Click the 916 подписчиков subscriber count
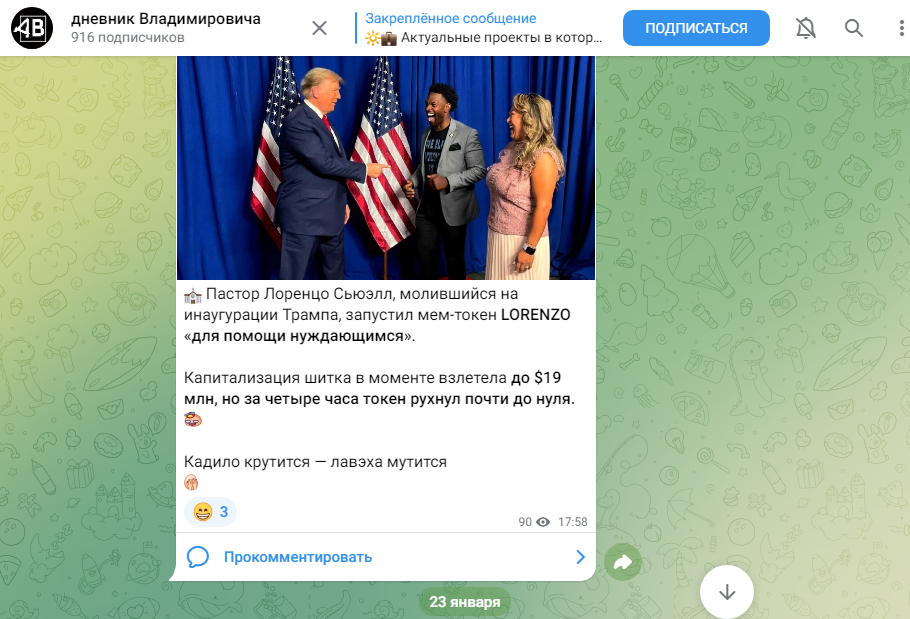The image size is (910, 619). pyautogui.click(x=128, y=38)
